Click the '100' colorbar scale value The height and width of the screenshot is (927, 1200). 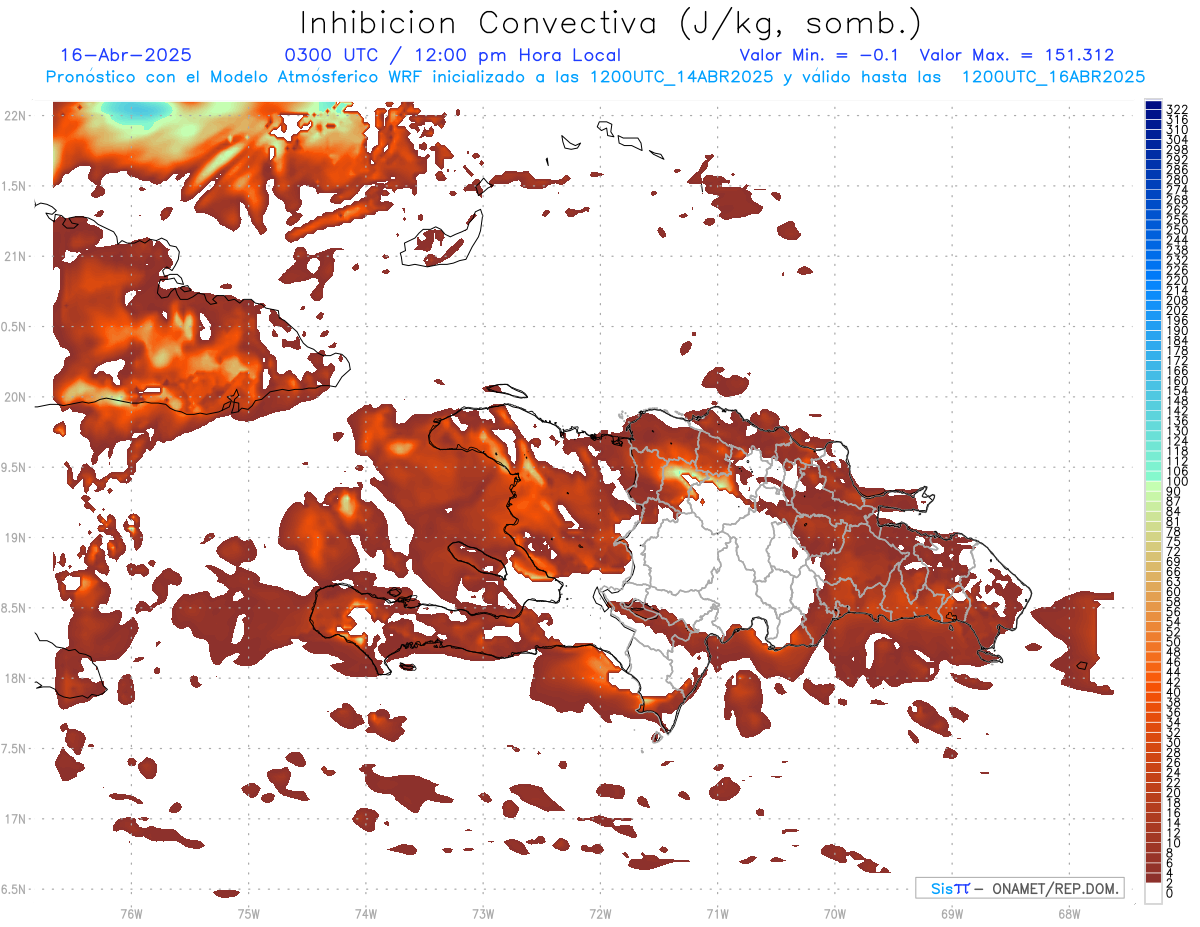pos(1177,482)
